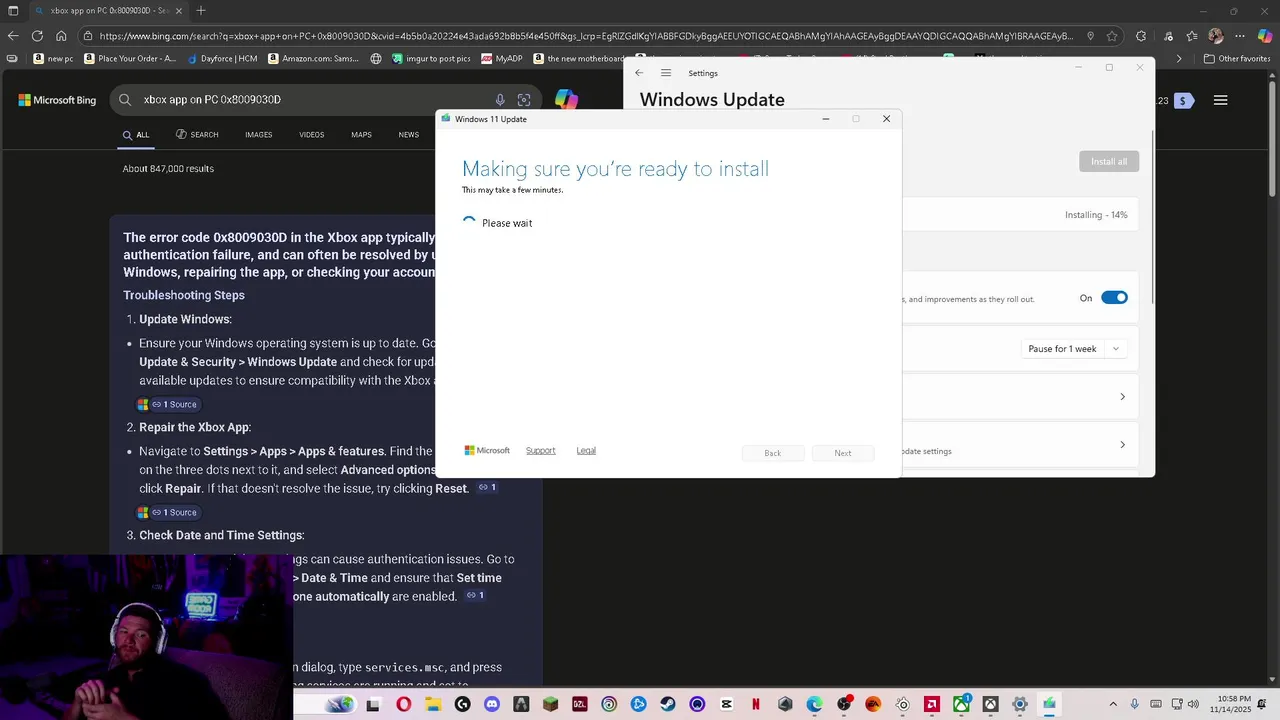Click the Bing rewards medal icon
Screen dimensions: 1280x720
(1184, 100)
